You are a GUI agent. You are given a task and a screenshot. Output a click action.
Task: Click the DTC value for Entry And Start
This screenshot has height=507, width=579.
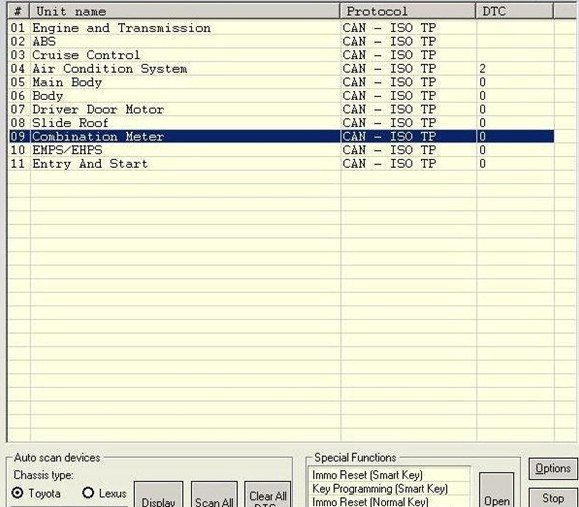(x=482, y=164)
